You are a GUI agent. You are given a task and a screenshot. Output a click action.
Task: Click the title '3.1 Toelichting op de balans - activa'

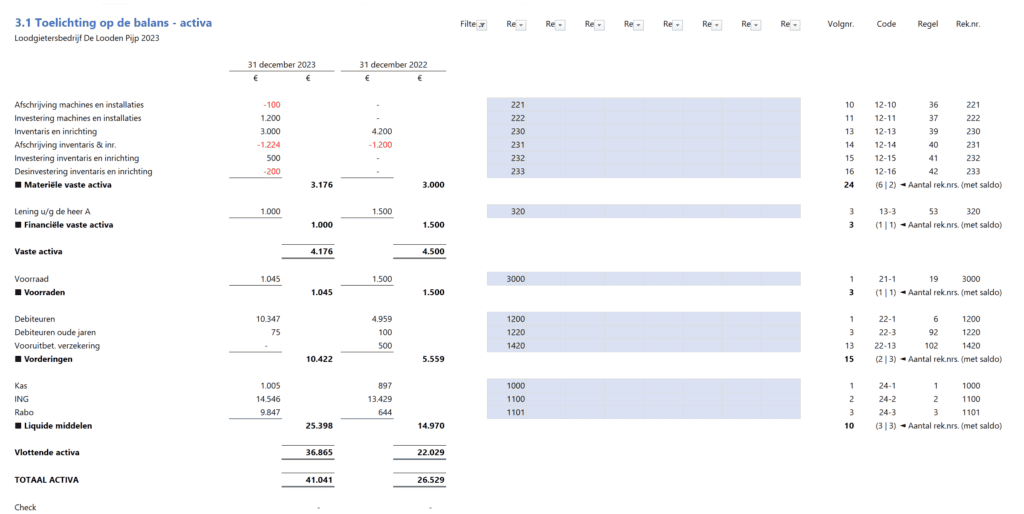(x=113, y=22)
